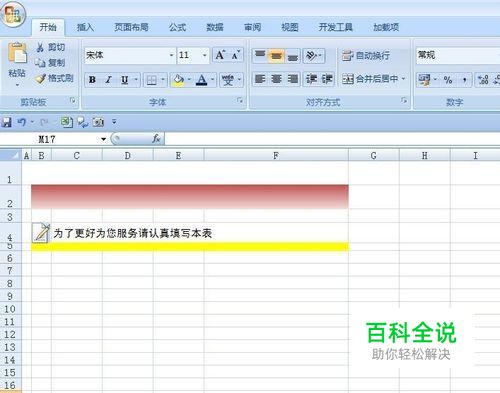Redo the action in quick access toolbar
This screenshot has height=393, width=500.
point(44,122)
